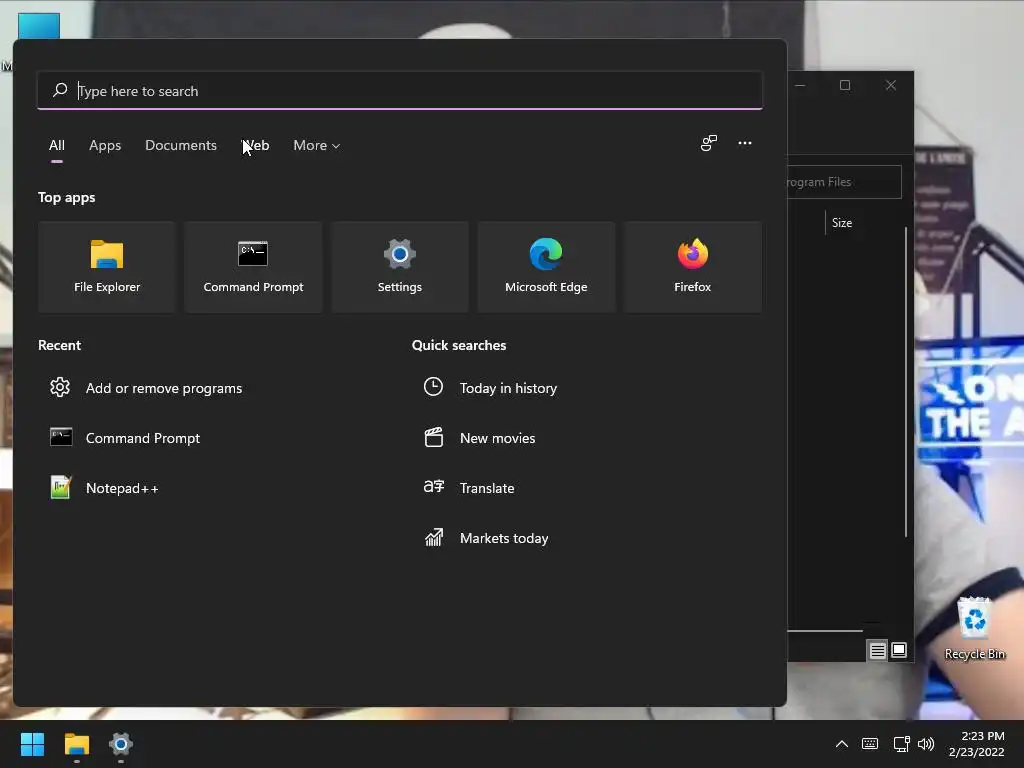Open Settings tile in Top apps
Viewport: 1024px width, 768px height.
[400, 266]
